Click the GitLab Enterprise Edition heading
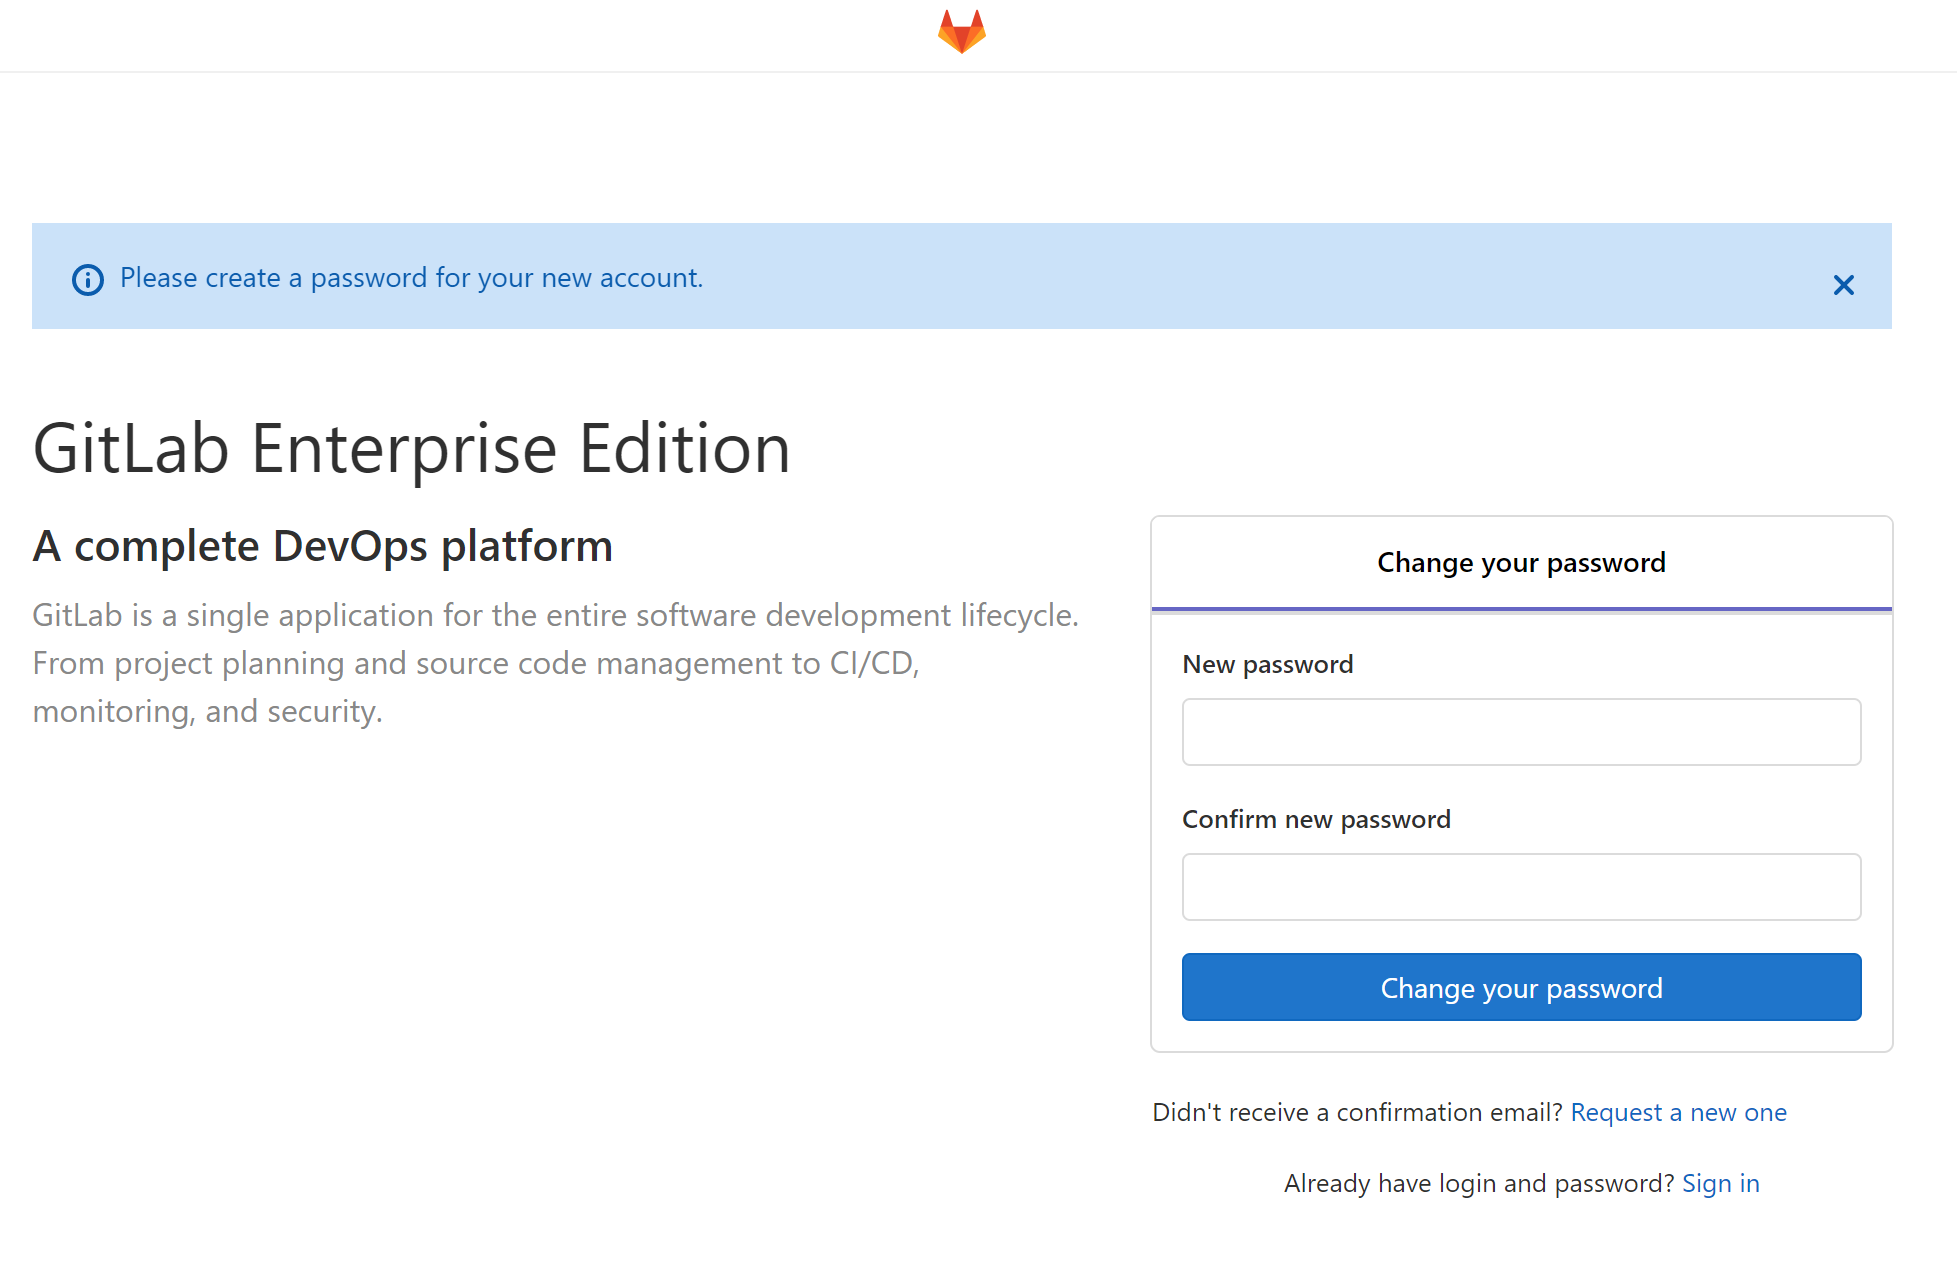 click(412, 449)
